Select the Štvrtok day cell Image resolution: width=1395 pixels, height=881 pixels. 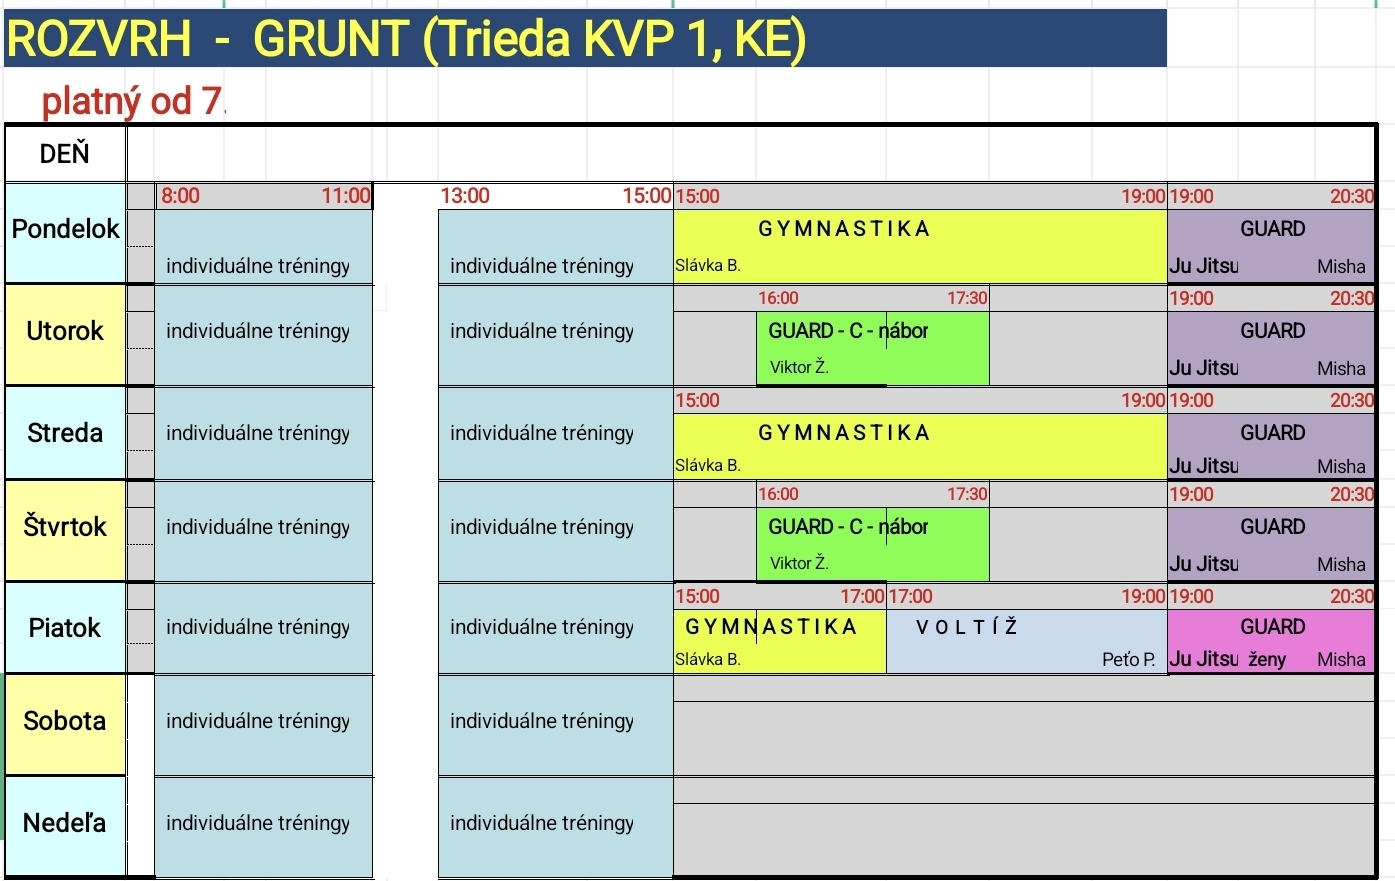pos(65,527)
